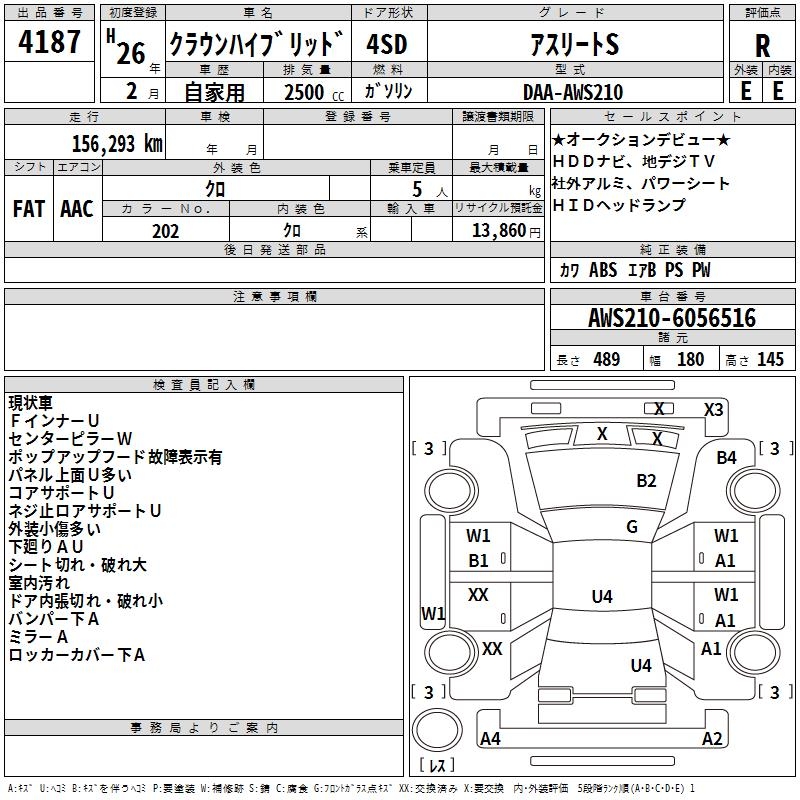Viewport: 800px width, 800px height.
Task: Click note パネル上面U多い
Action: click(70, 475)
